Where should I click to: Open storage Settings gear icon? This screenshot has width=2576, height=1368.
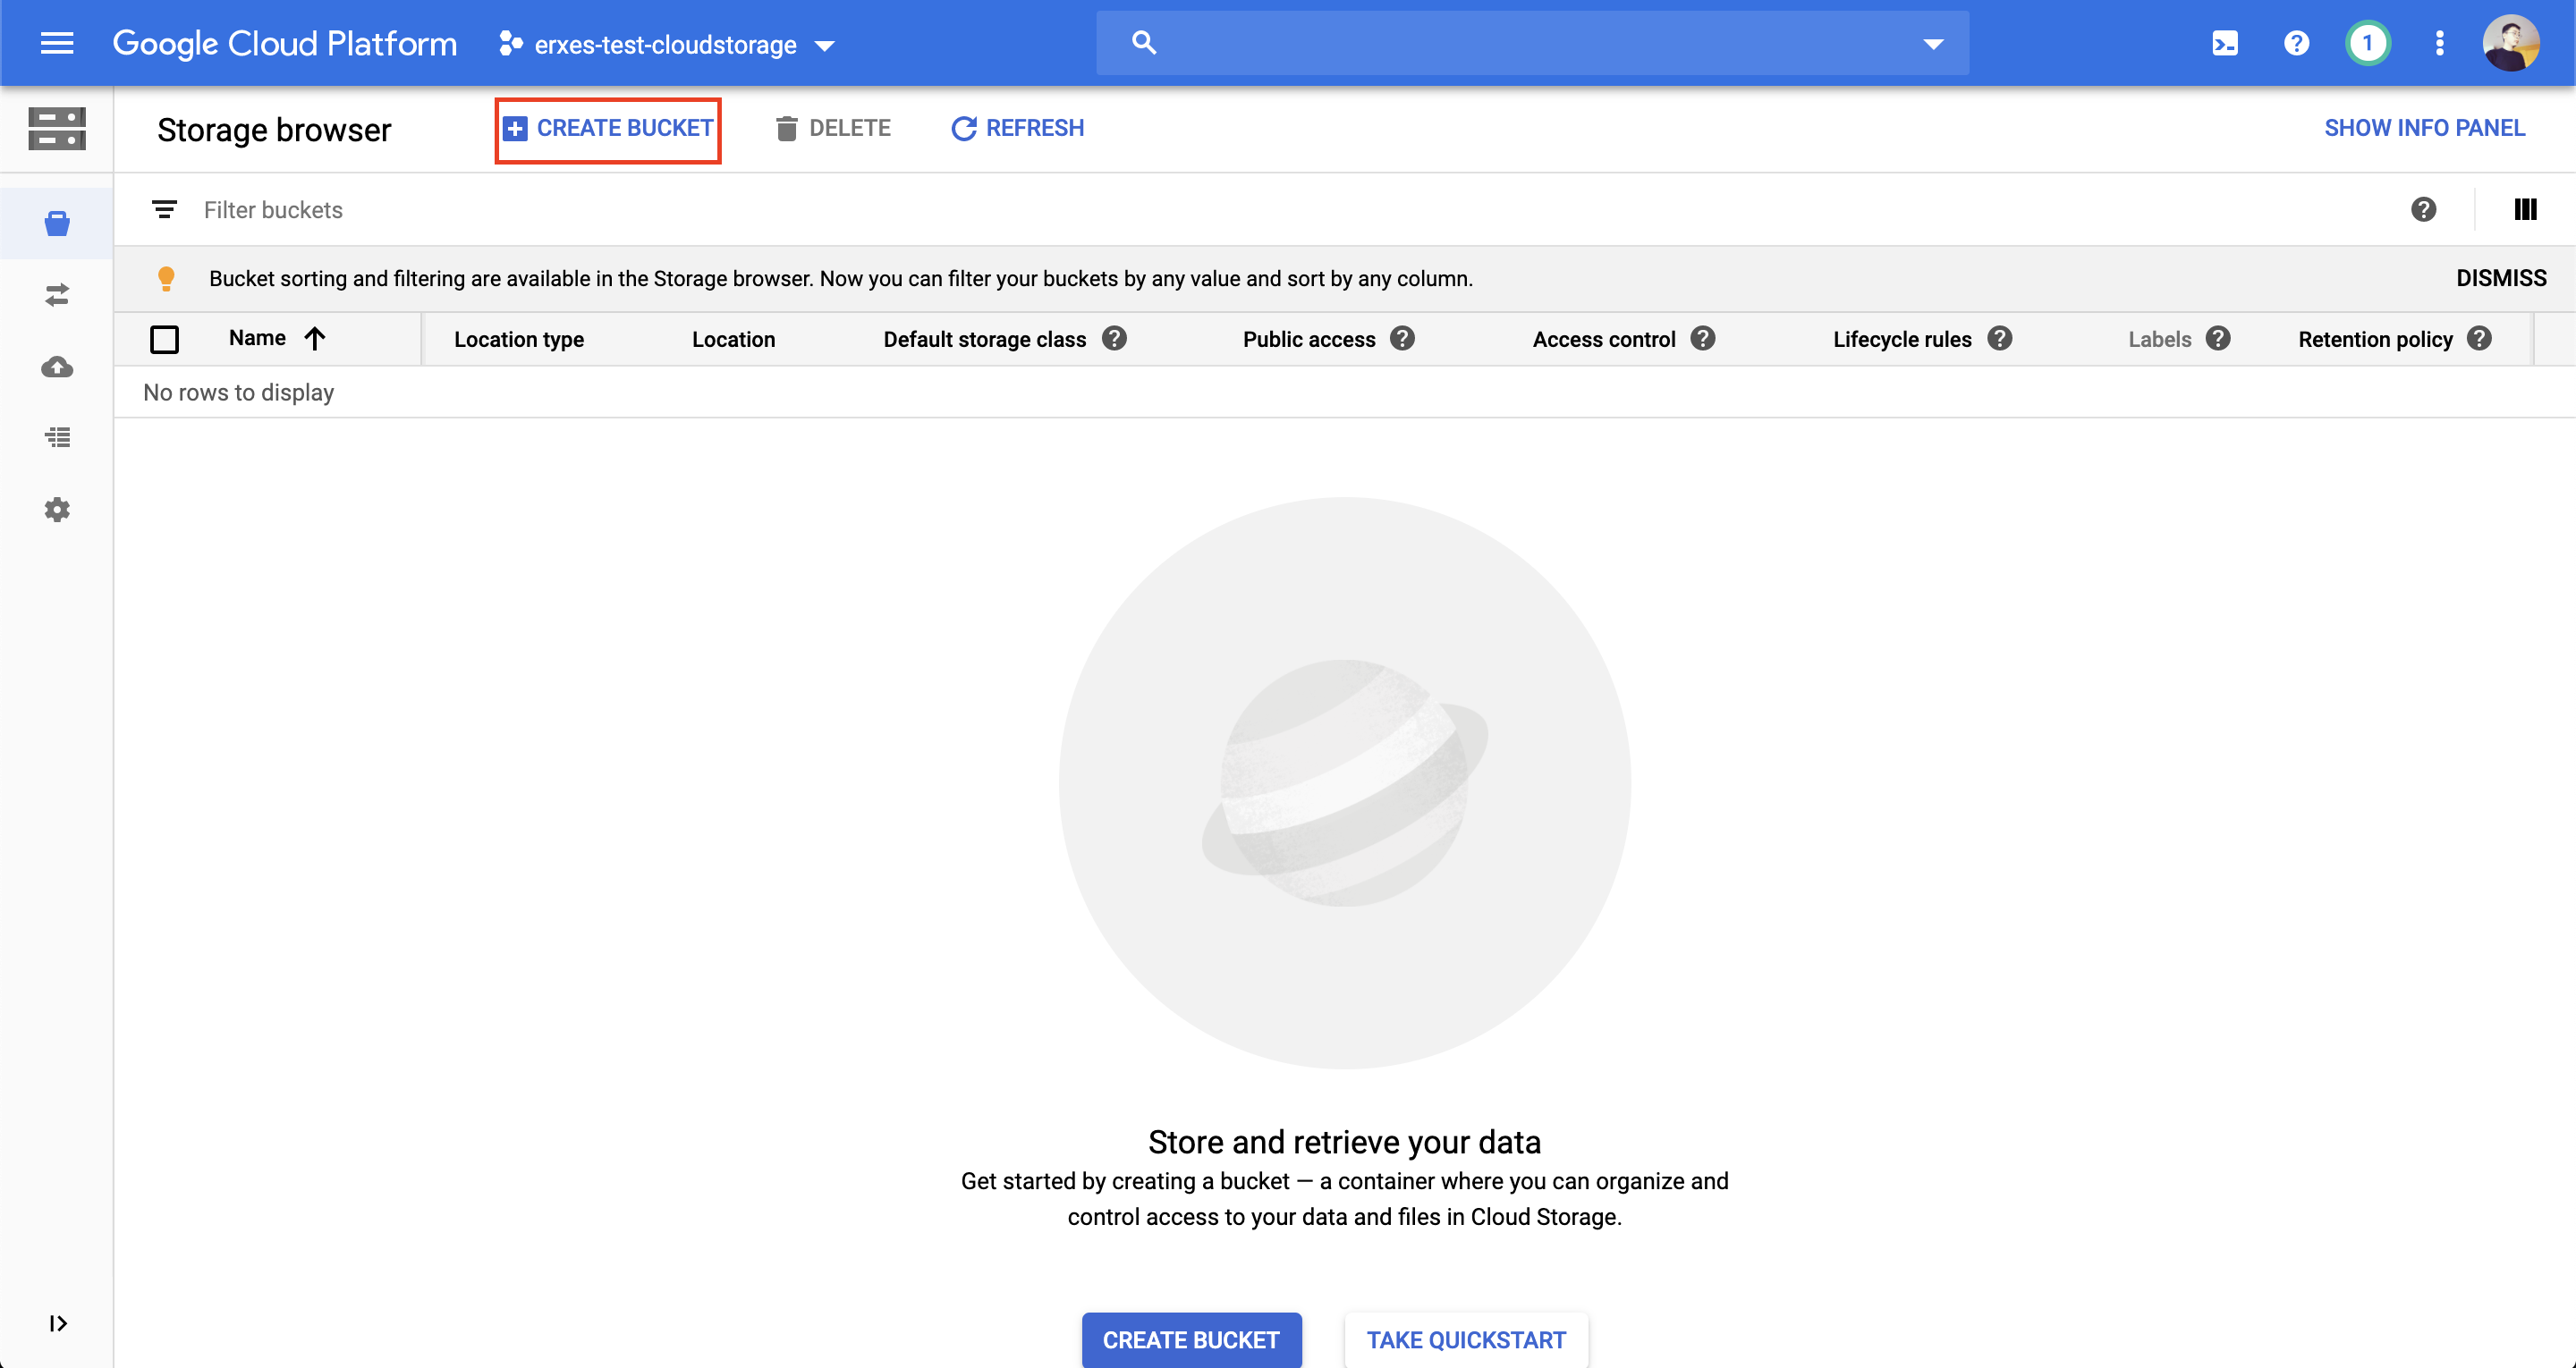57,510
